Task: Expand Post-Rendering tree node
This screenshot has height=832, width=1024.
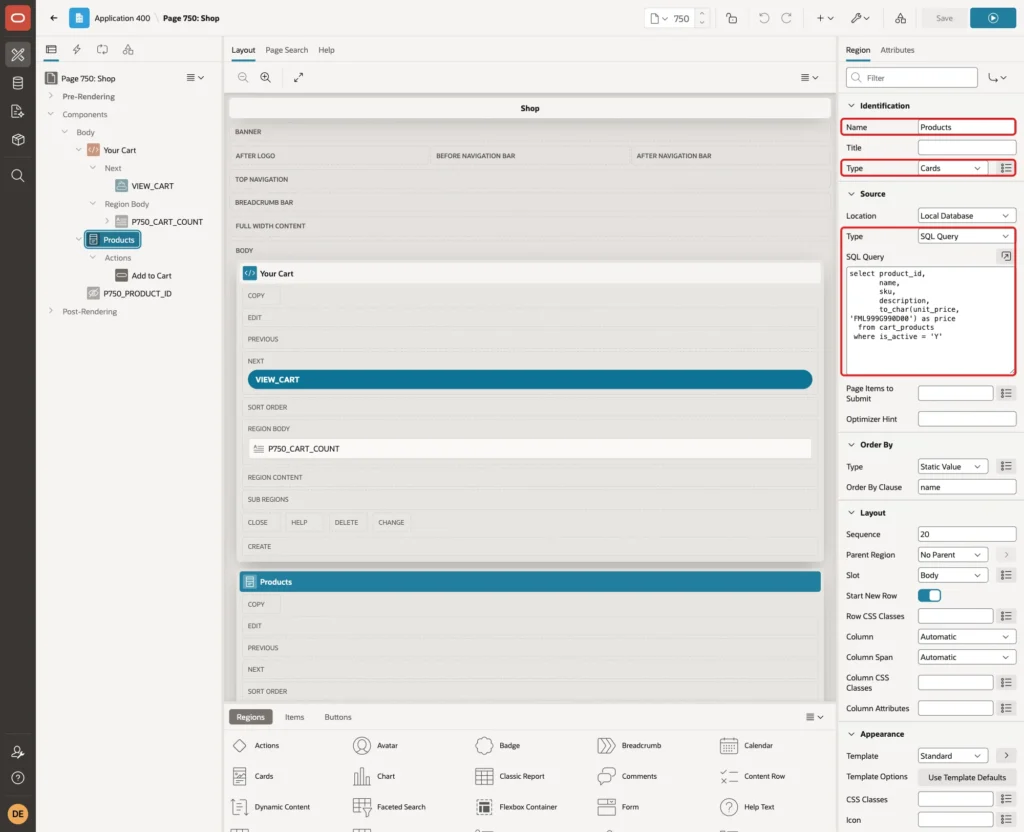Action: 51,311
